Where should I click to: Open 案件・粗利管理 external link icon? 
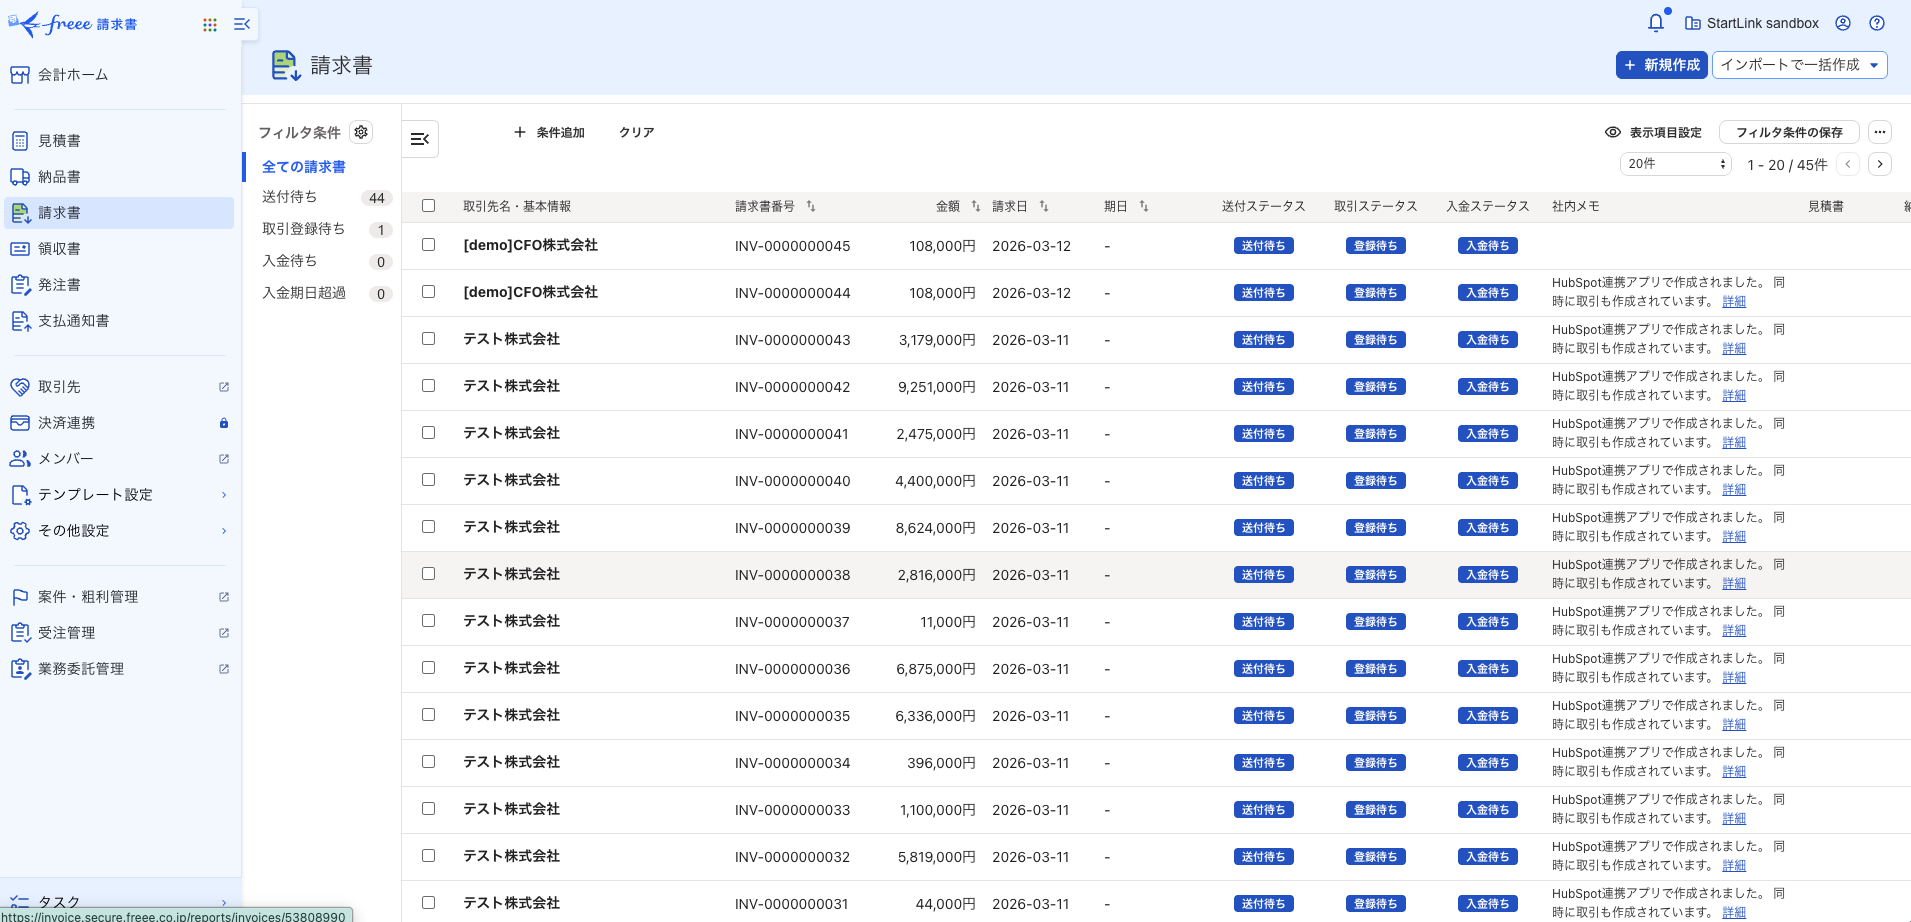pos(224,597)
